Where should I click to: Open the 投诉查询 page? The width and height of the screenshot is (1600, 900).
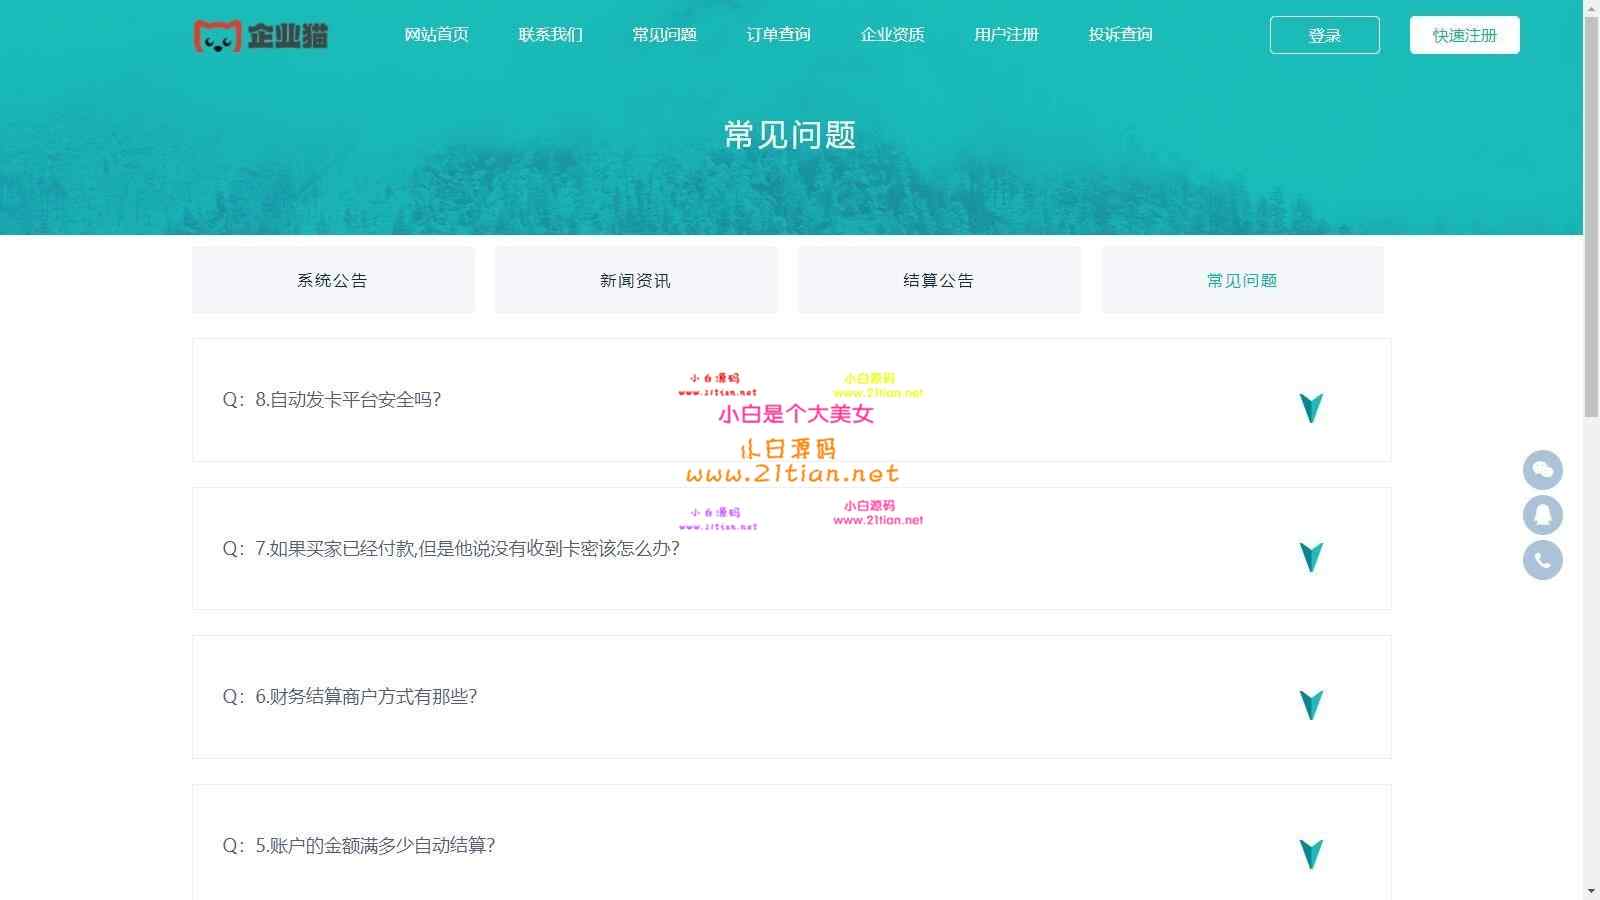1119,34
